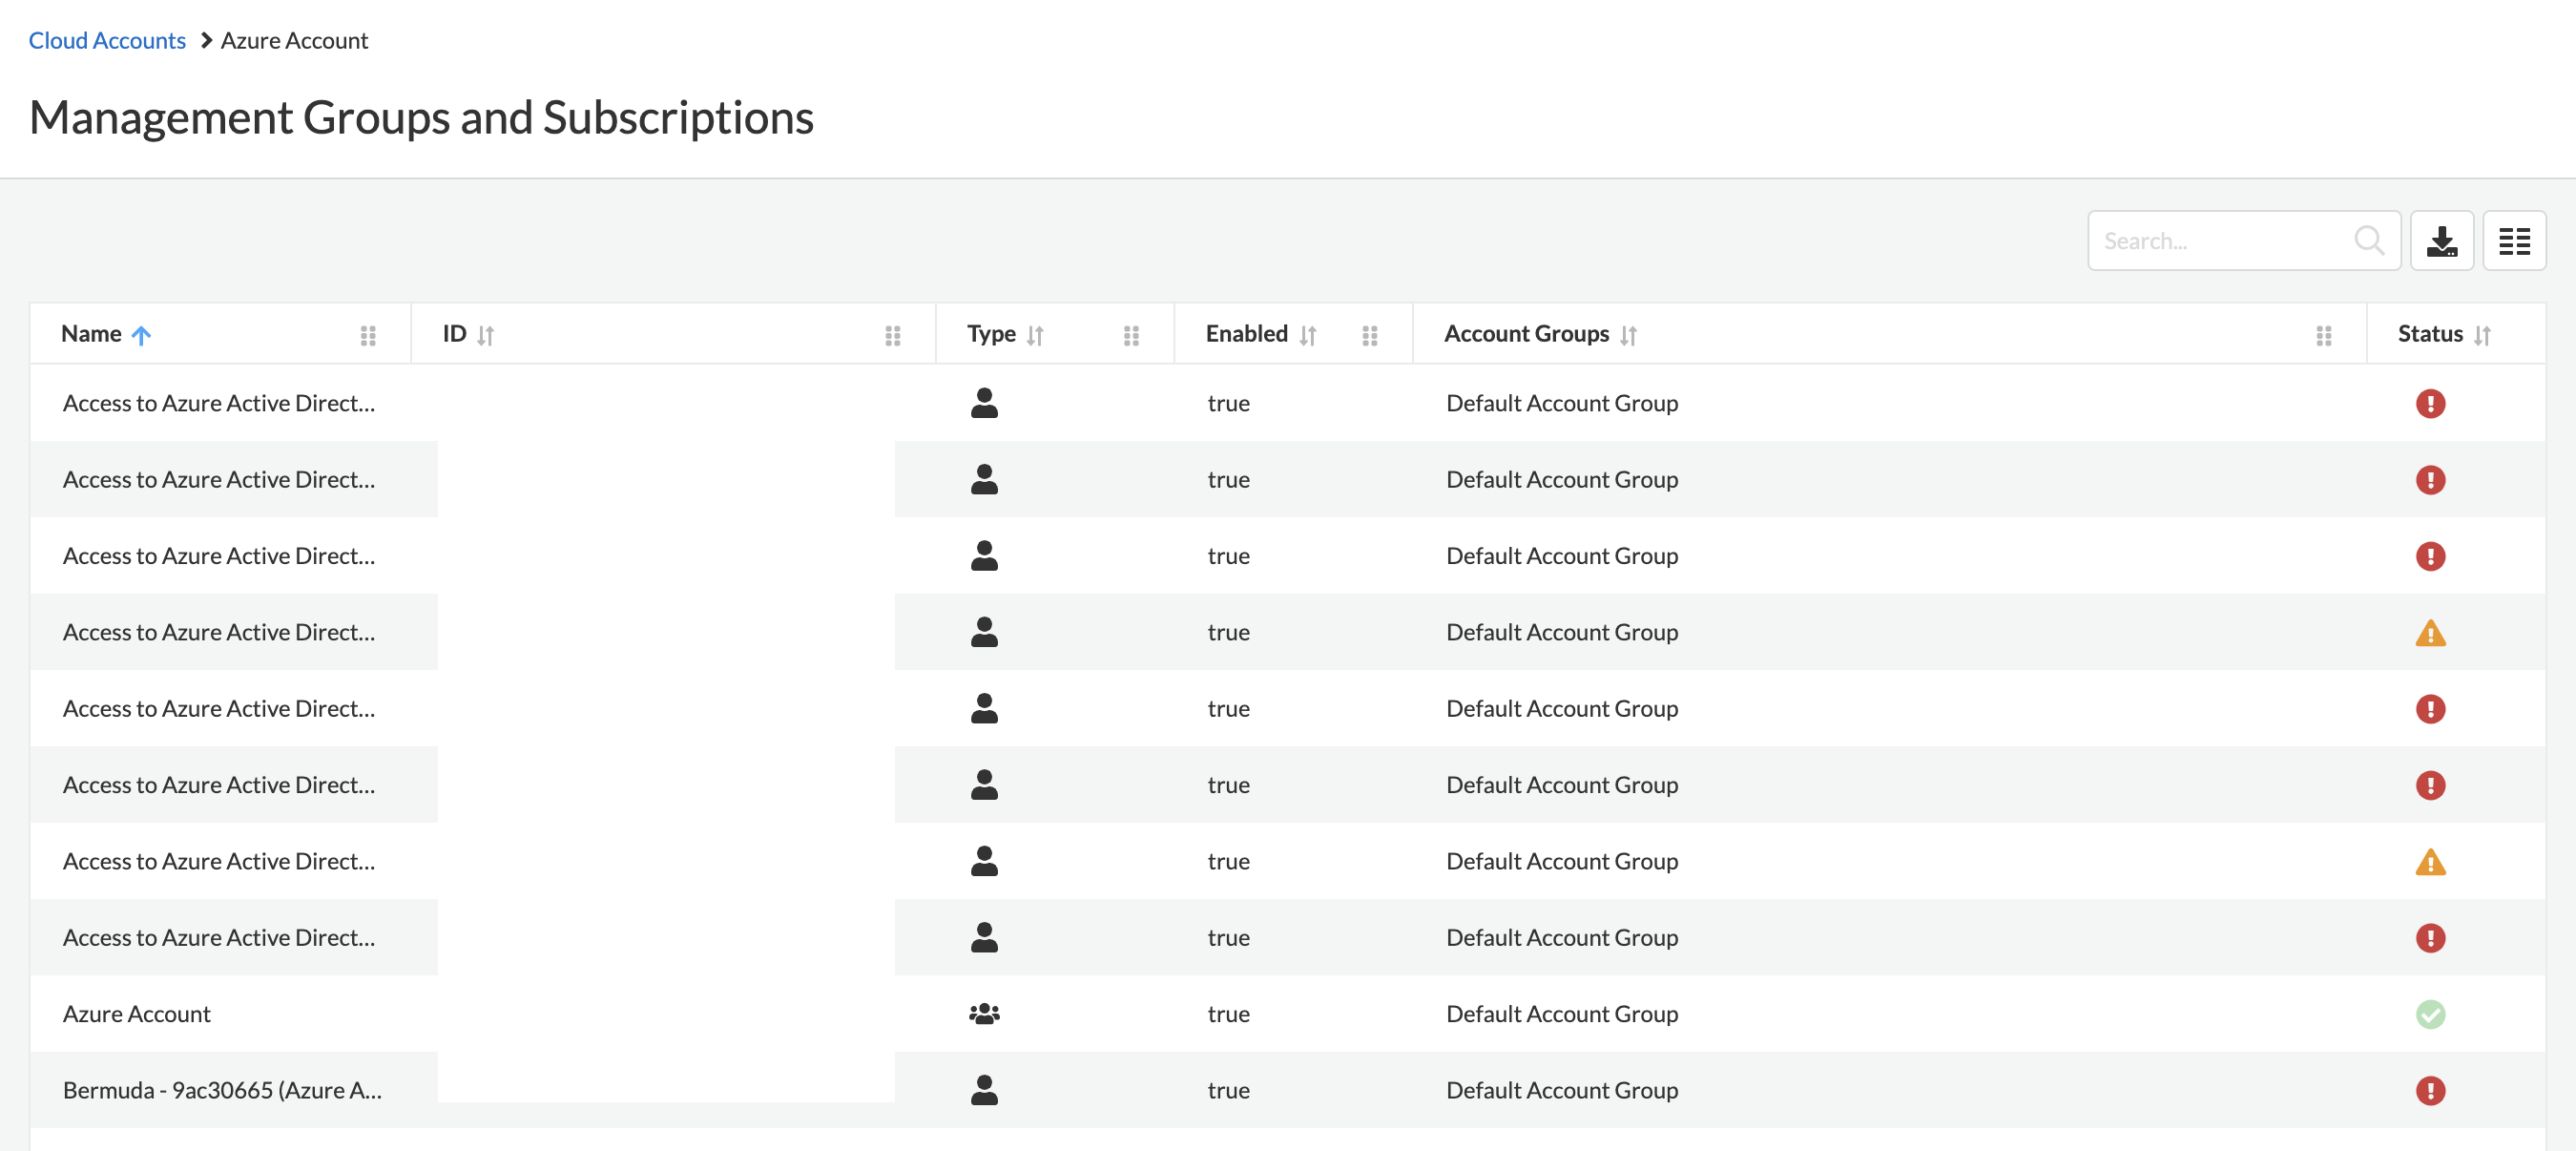The width and height of the screenshot is (2576, 1151).
Task: Click the first orange warning status icon
Action: (x=2429, y=633)
